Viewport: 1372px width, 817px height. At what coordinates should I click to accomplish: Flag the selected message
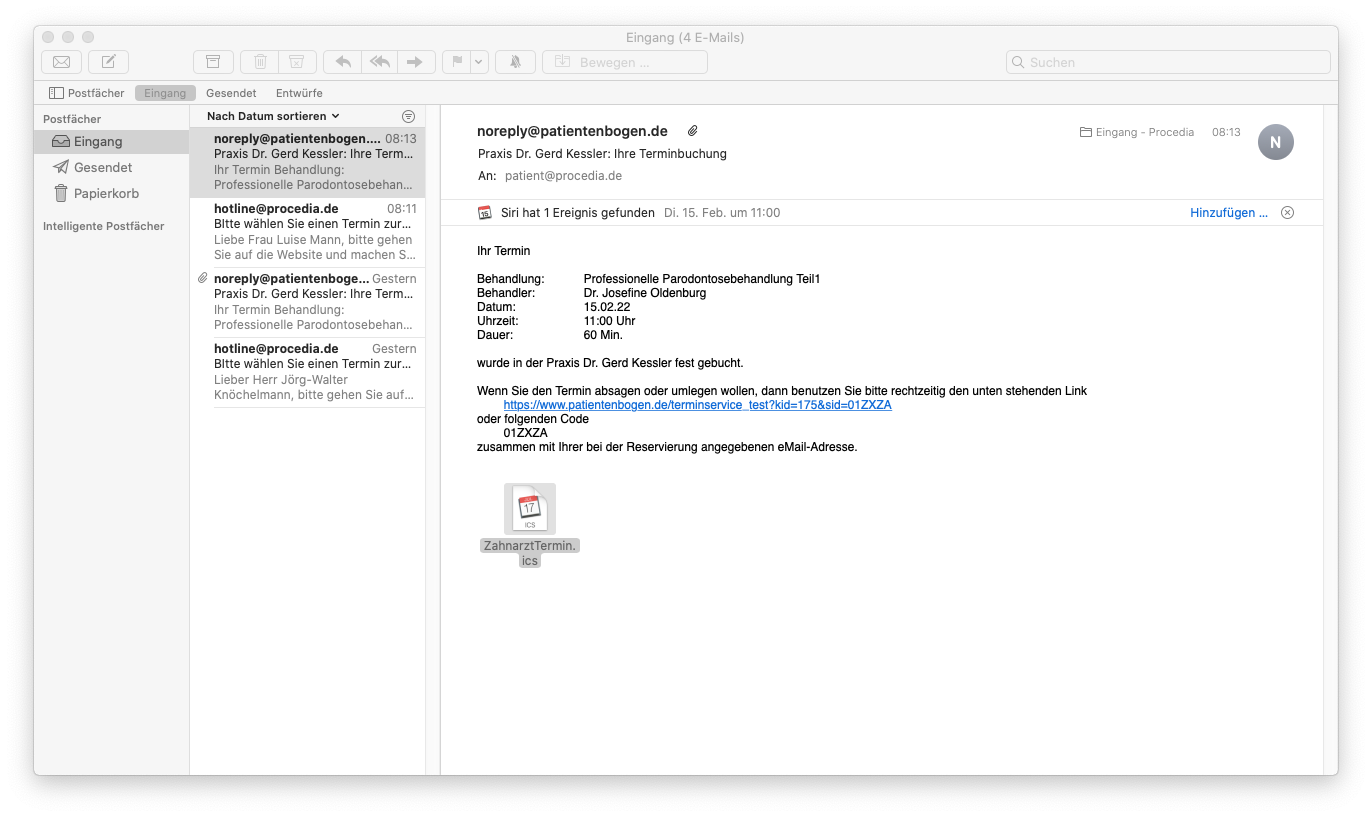click(x=457, y=62)
